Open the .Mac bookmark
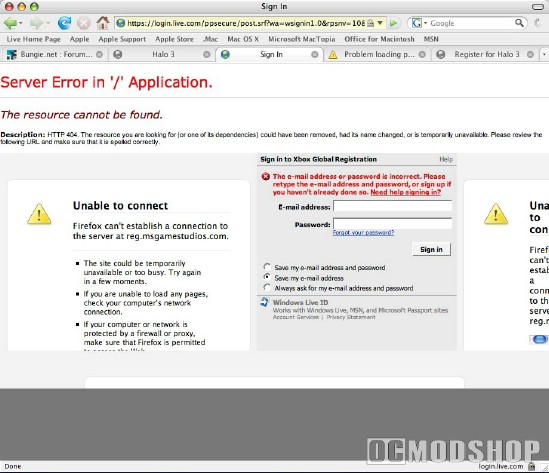Viewport: 549px width, 473px height. tap(210, 39)
